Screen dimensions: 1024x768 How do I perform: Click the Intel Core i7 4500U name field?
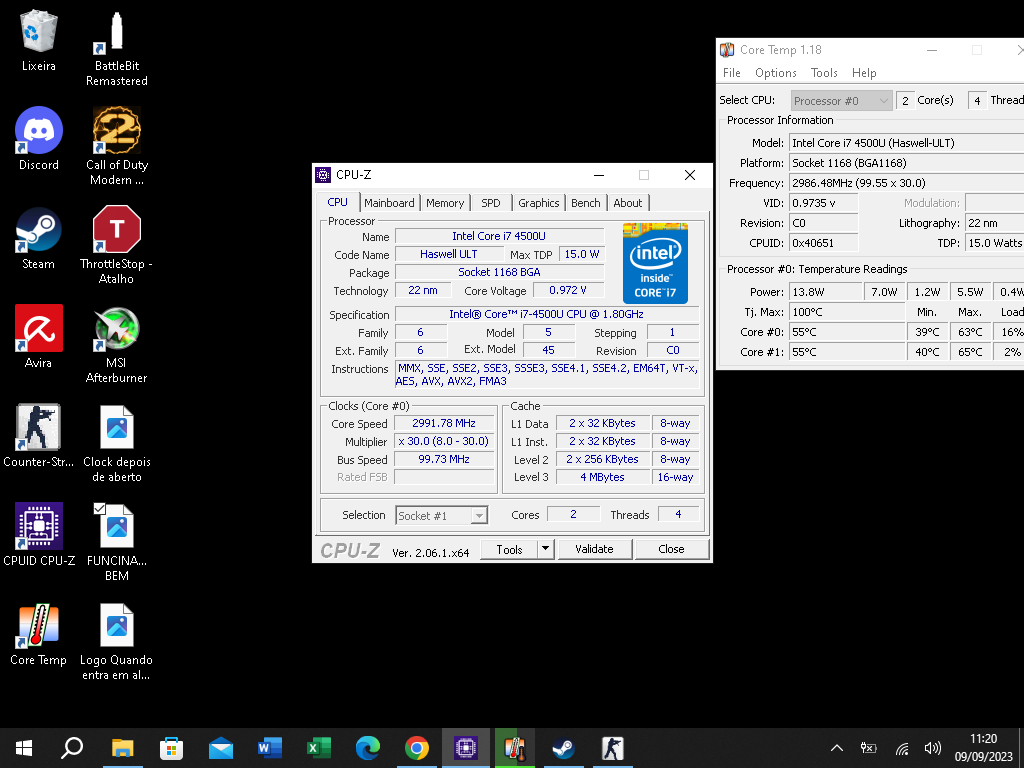[499, 236]
